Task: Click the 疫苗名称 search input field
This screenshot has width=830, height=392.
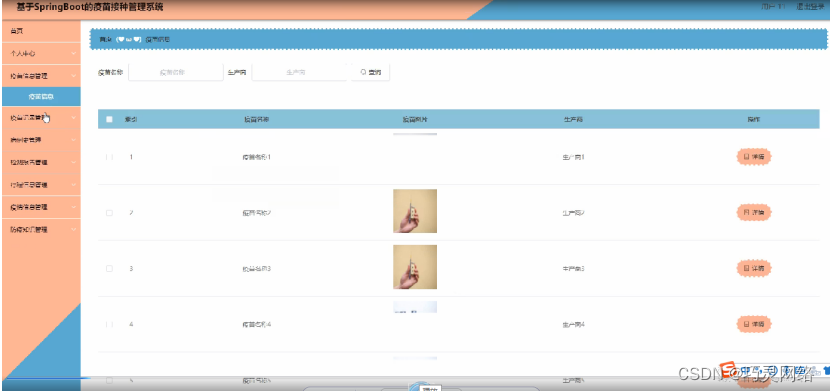Action: point(176,72)
